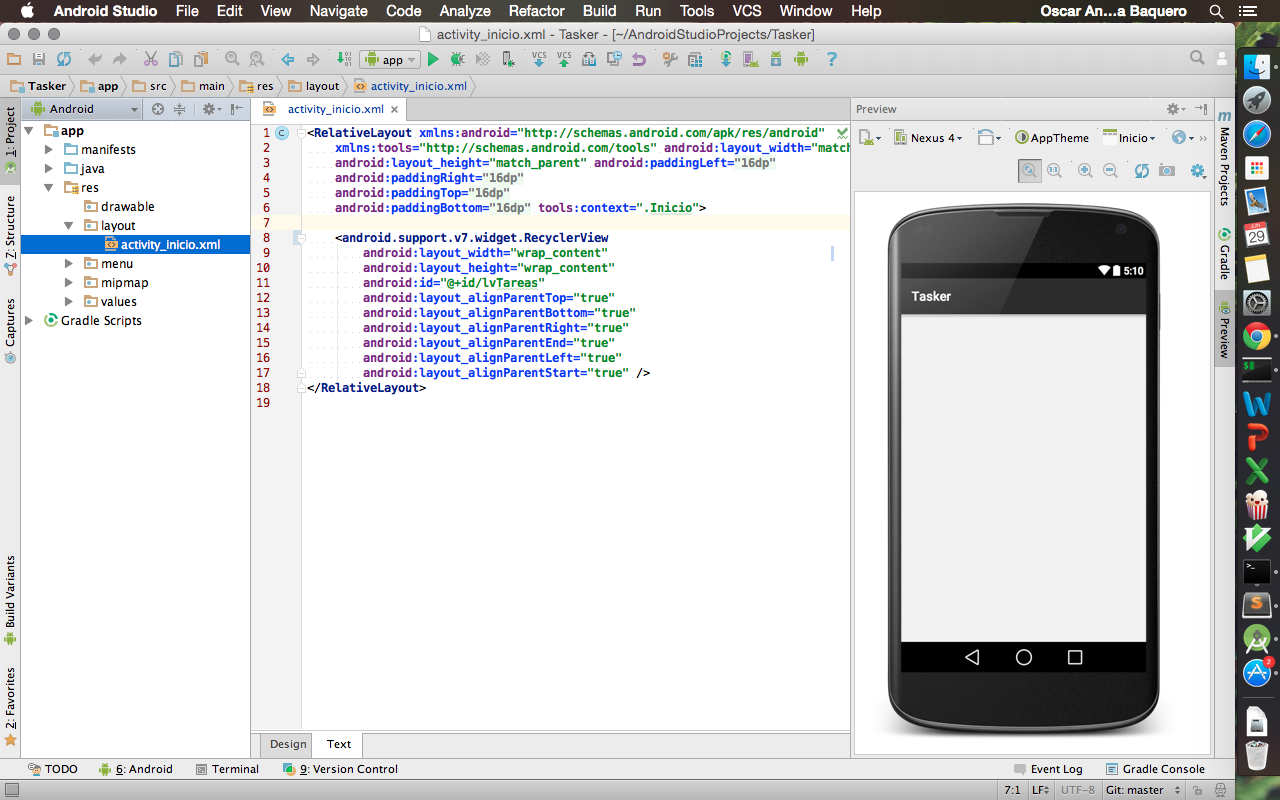Toggle the Build Variants tool window
This screenshot has width=1280, height=800.
pos(10,600)
